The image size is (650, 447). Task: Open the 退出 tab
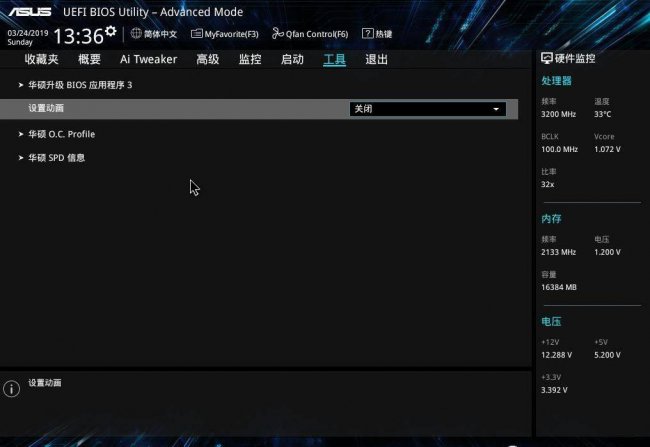pyautogui.click(x=377, y=59)
